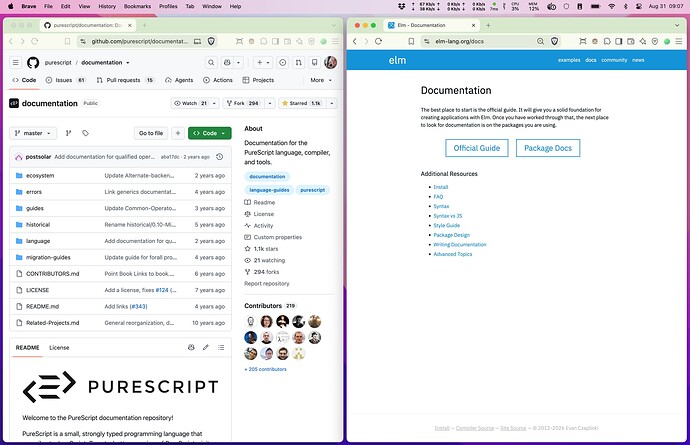Open the community link in Elm header
Viewport: 690px width, 445px height.
(614, 60)
